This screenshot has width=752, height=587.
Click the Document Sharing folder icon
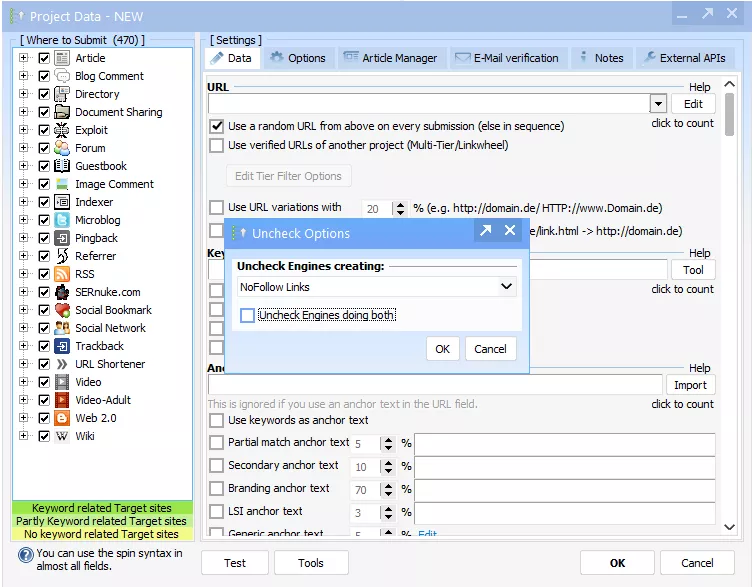click(62, 112)
